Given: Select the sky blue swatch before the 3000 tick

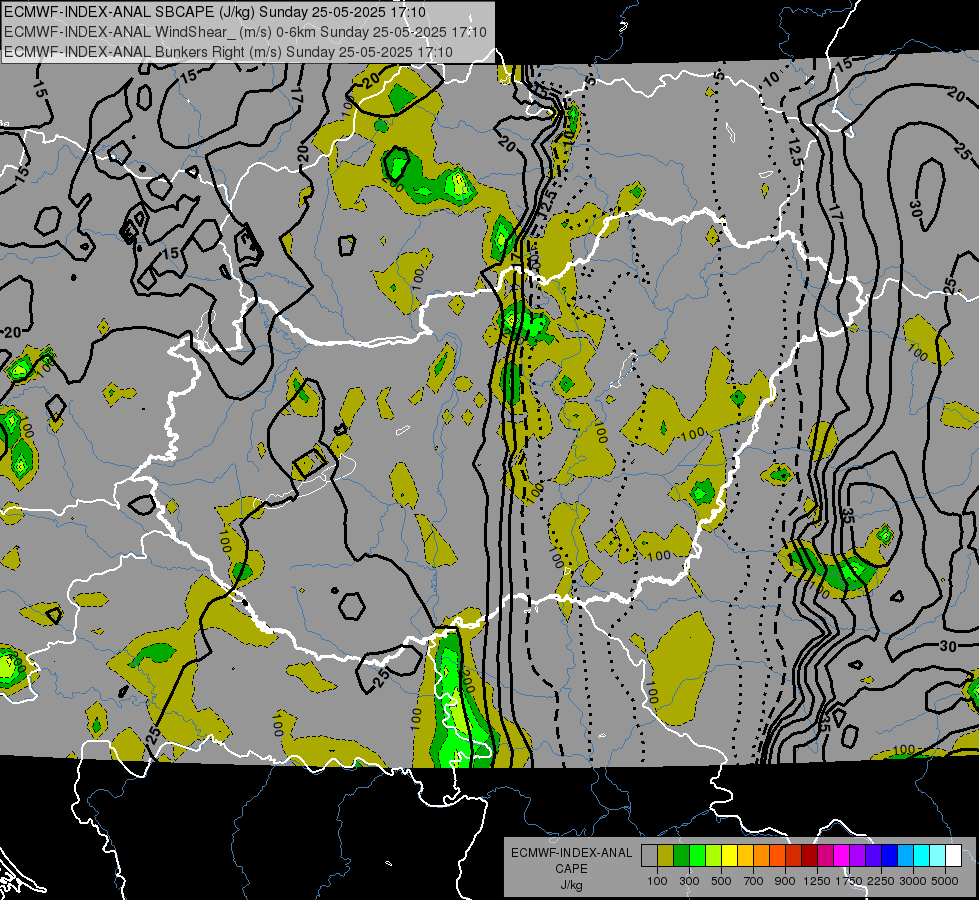Looking at the screenshot, I should click(x=905, y=855).
